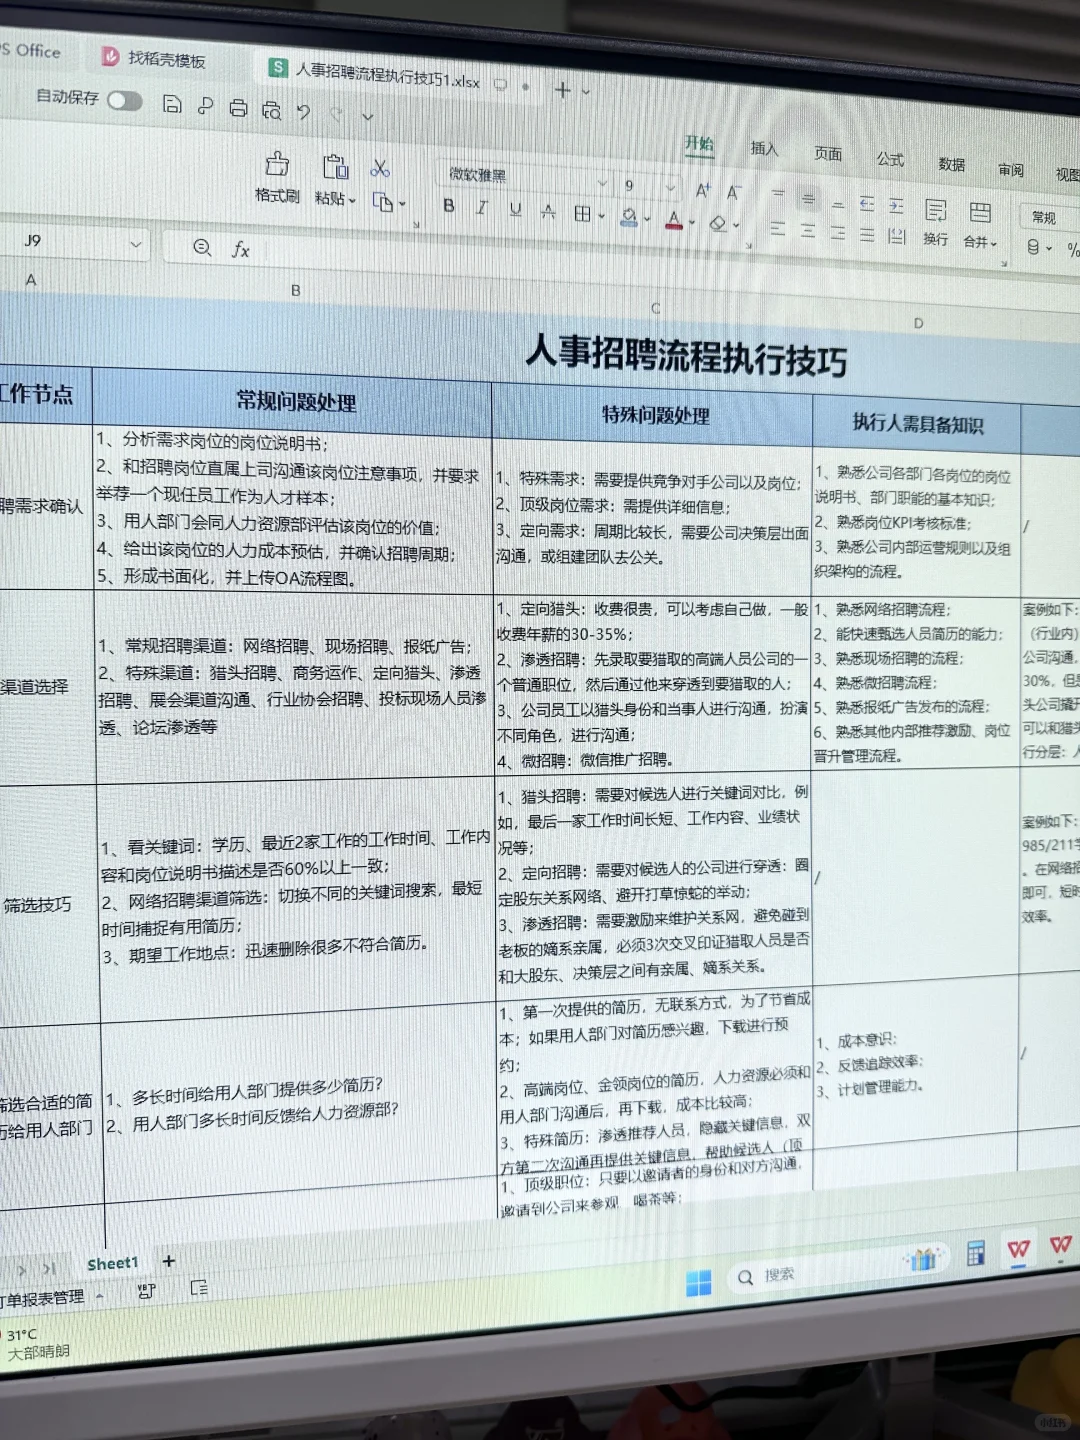Click the increase indent icon

tap(896, 206)
